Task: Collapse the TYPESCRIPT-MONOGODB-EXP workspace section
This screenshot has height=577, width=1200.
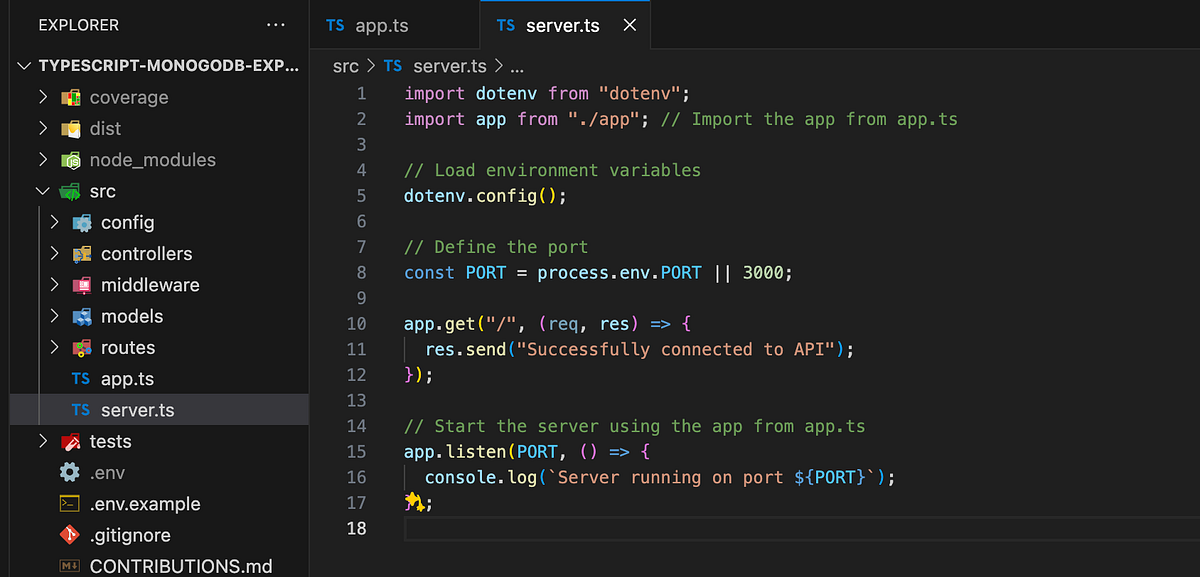Action: click(24, 65)
